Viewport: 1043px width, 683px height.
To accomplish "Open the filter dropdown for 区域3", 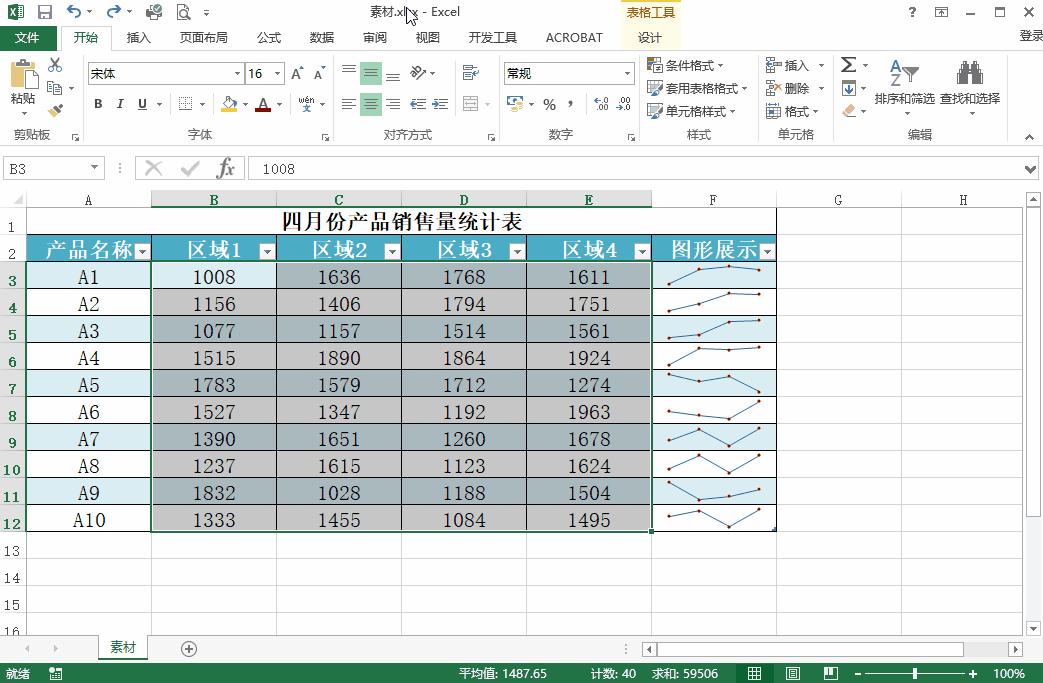I will point(517,251).
